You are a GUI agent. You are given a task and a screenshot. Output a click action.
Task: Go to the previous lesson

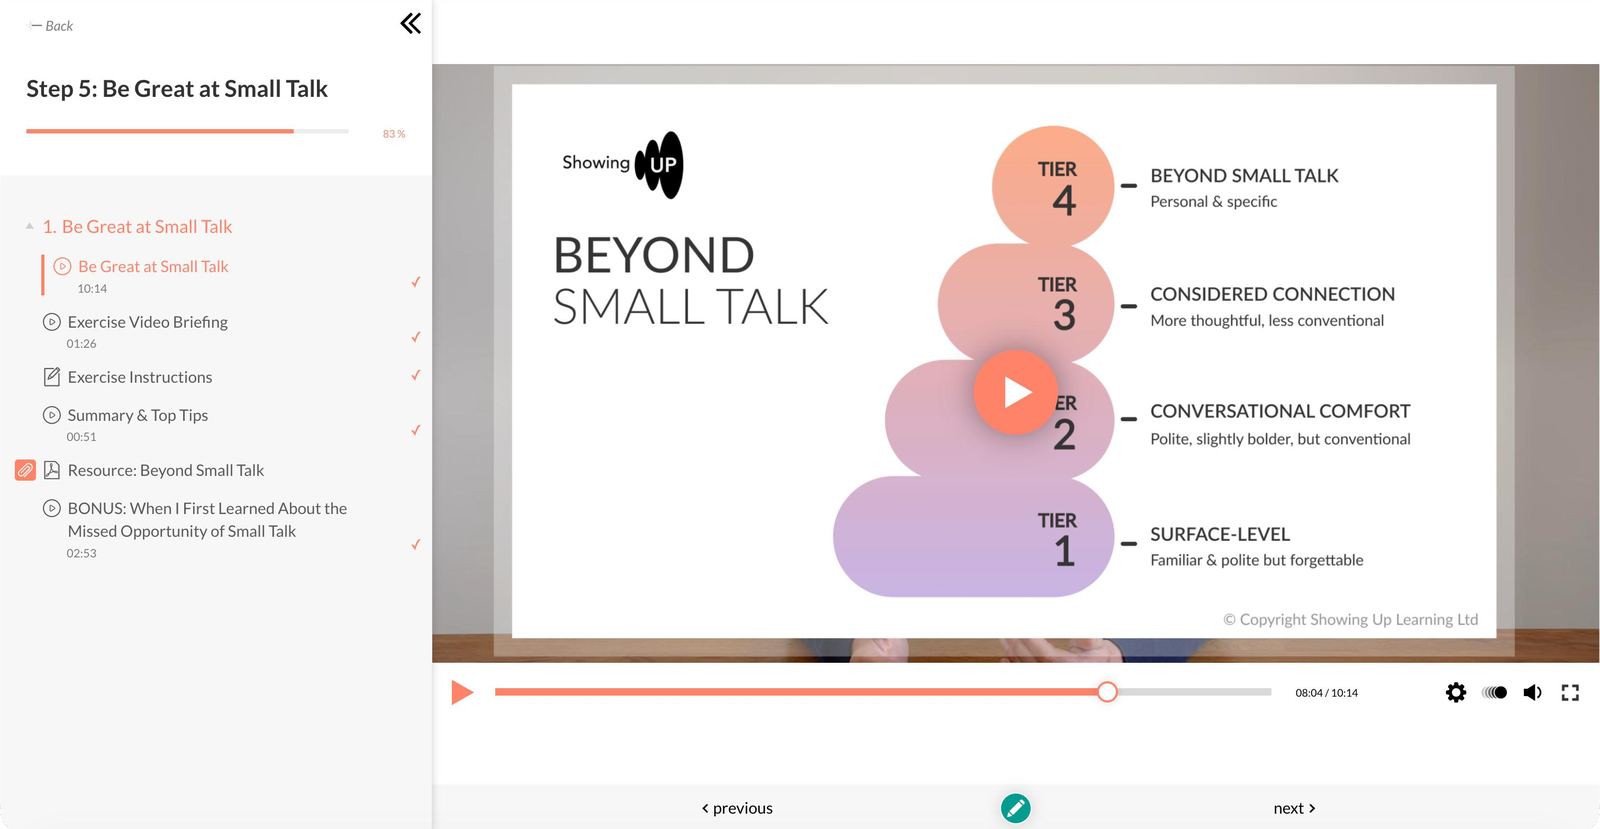(737, 808)
